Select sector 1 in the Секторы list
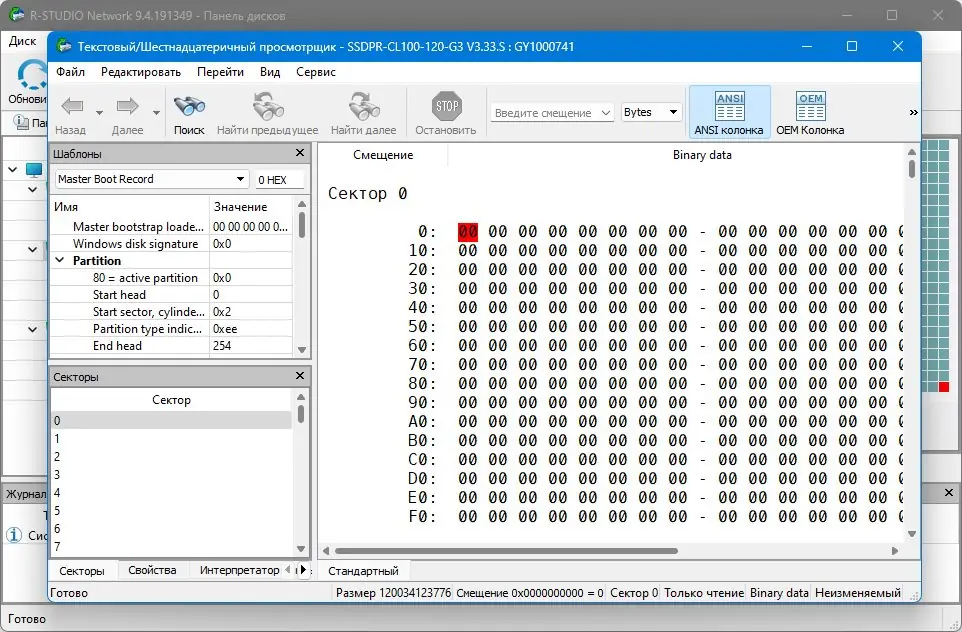The image size is (962, 632). click(x=171, y=439)
